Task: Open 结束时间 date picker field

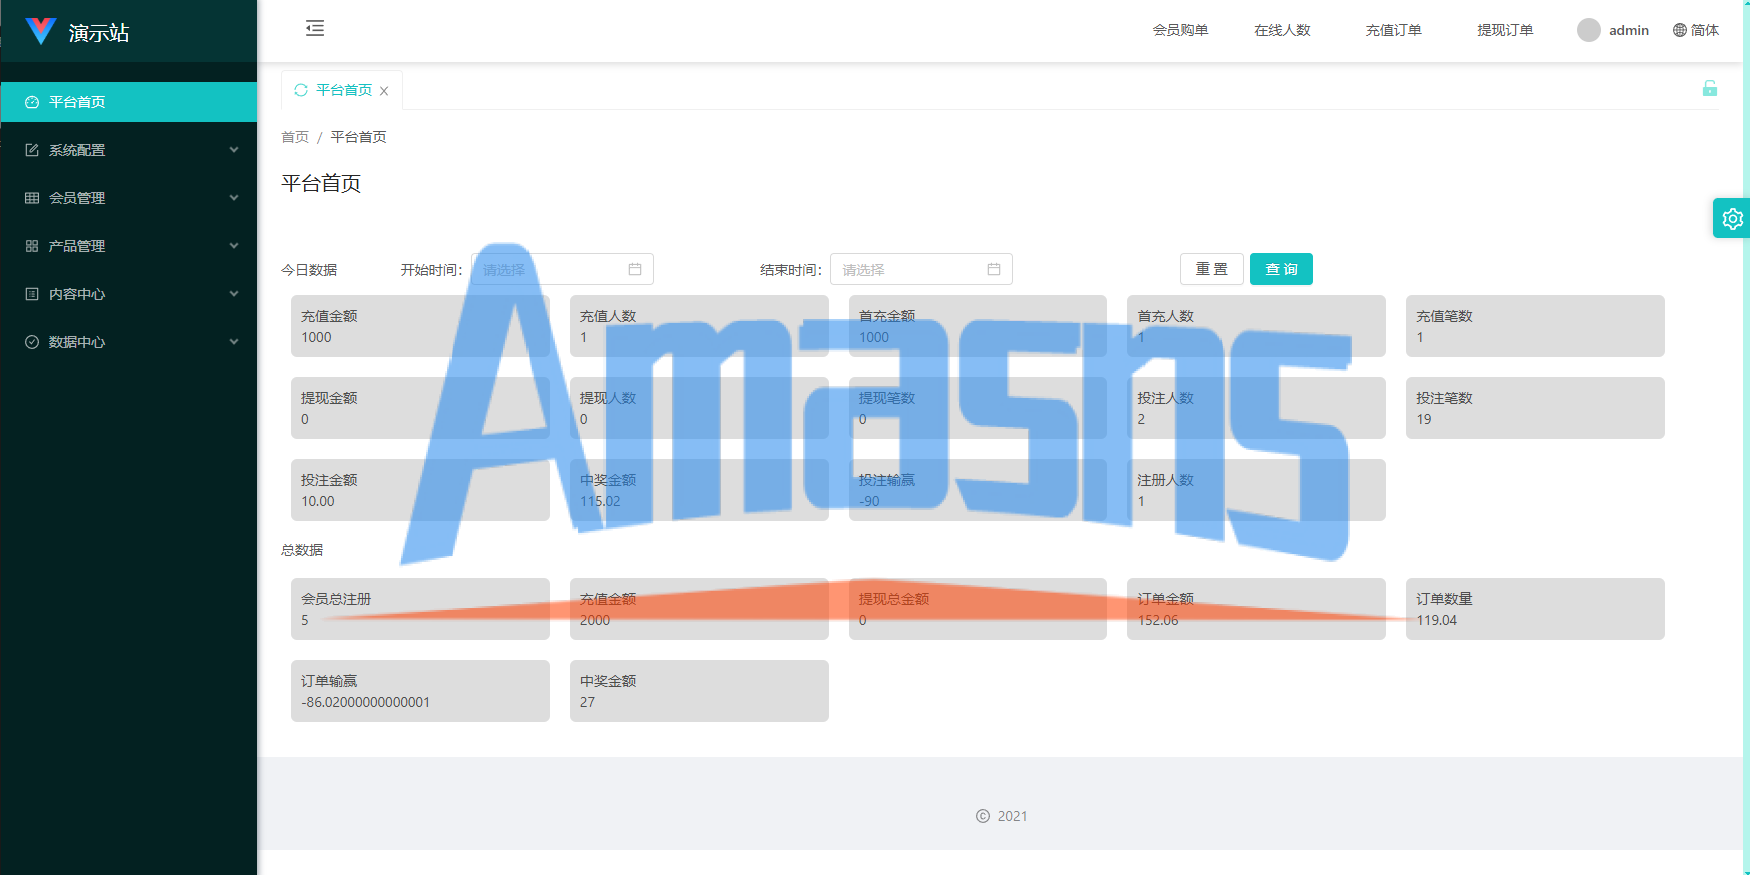Action: (x=921, y=269)
